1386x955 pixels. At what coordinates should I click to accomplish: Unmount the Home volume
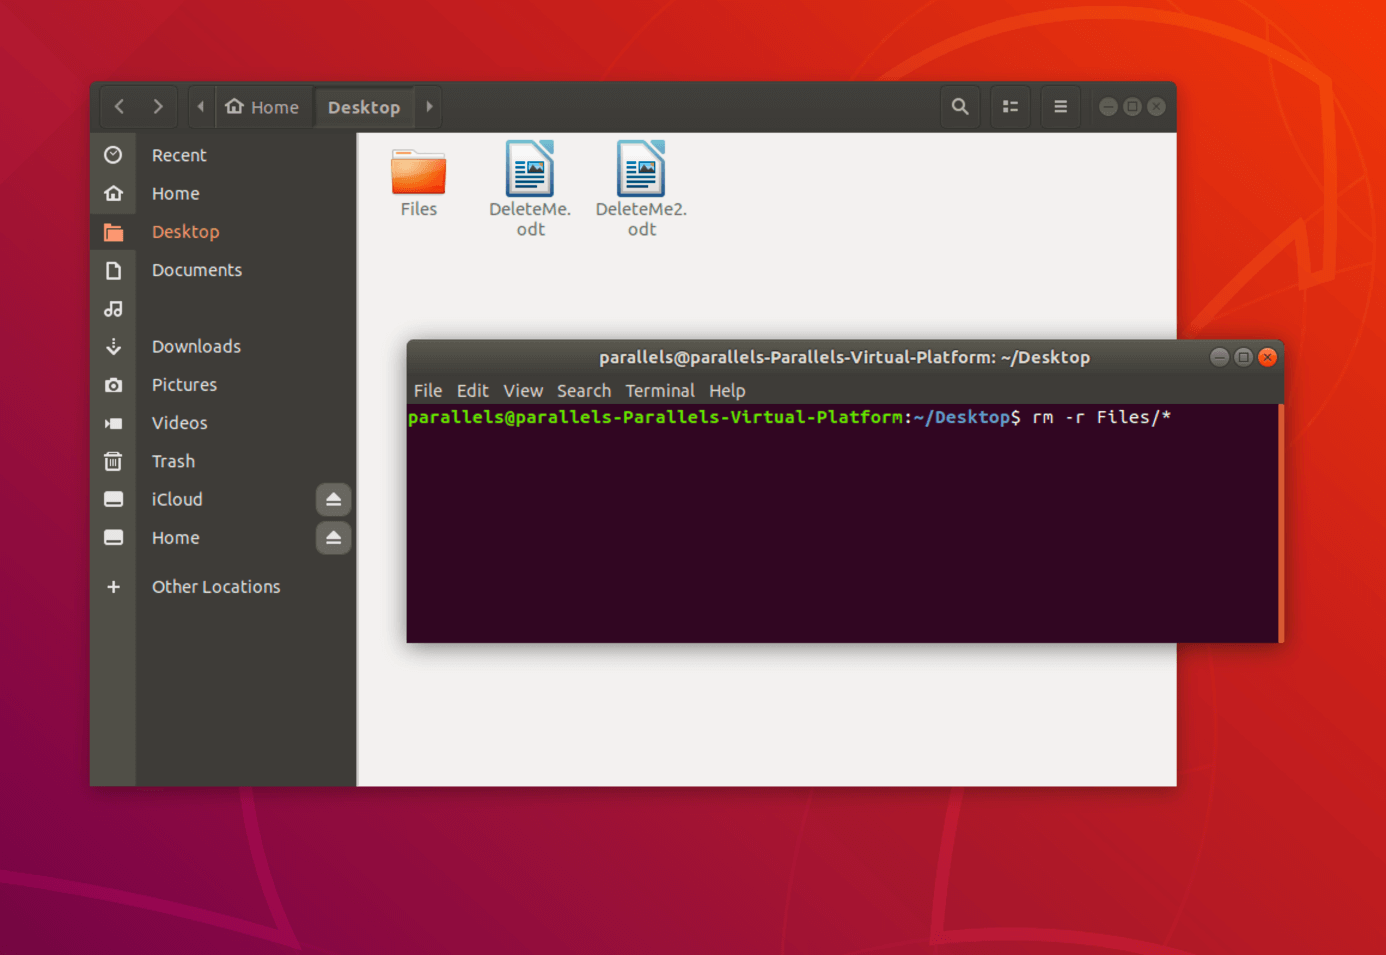tap(333, 538)
